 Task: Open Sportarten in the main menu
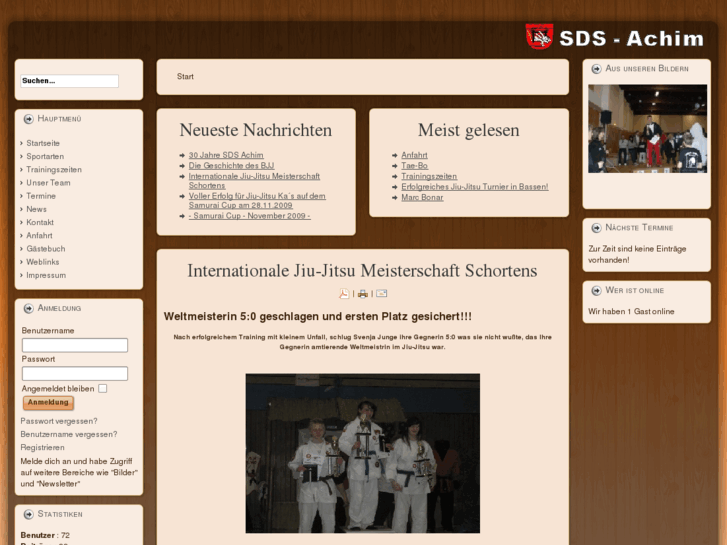[x=45, y=156]
